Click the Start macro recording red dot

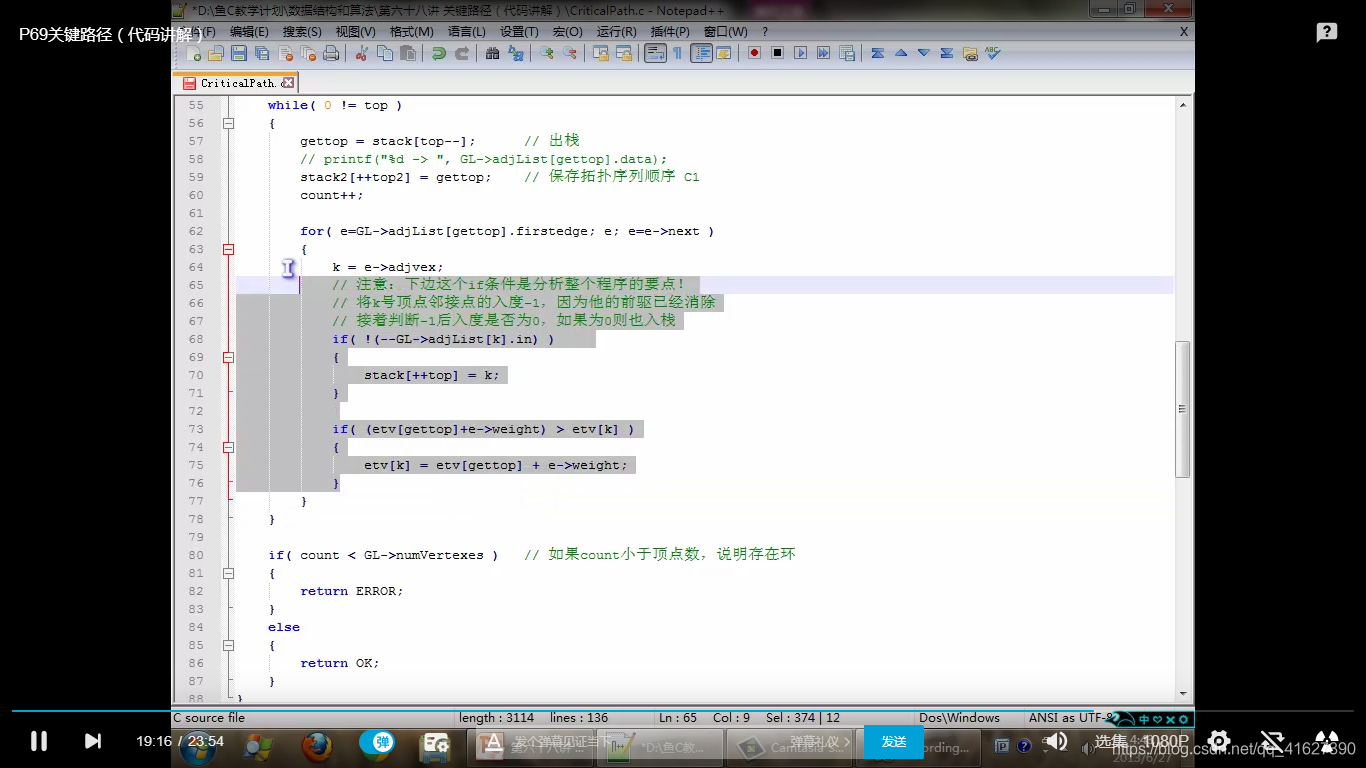click(x=754, y=53)
